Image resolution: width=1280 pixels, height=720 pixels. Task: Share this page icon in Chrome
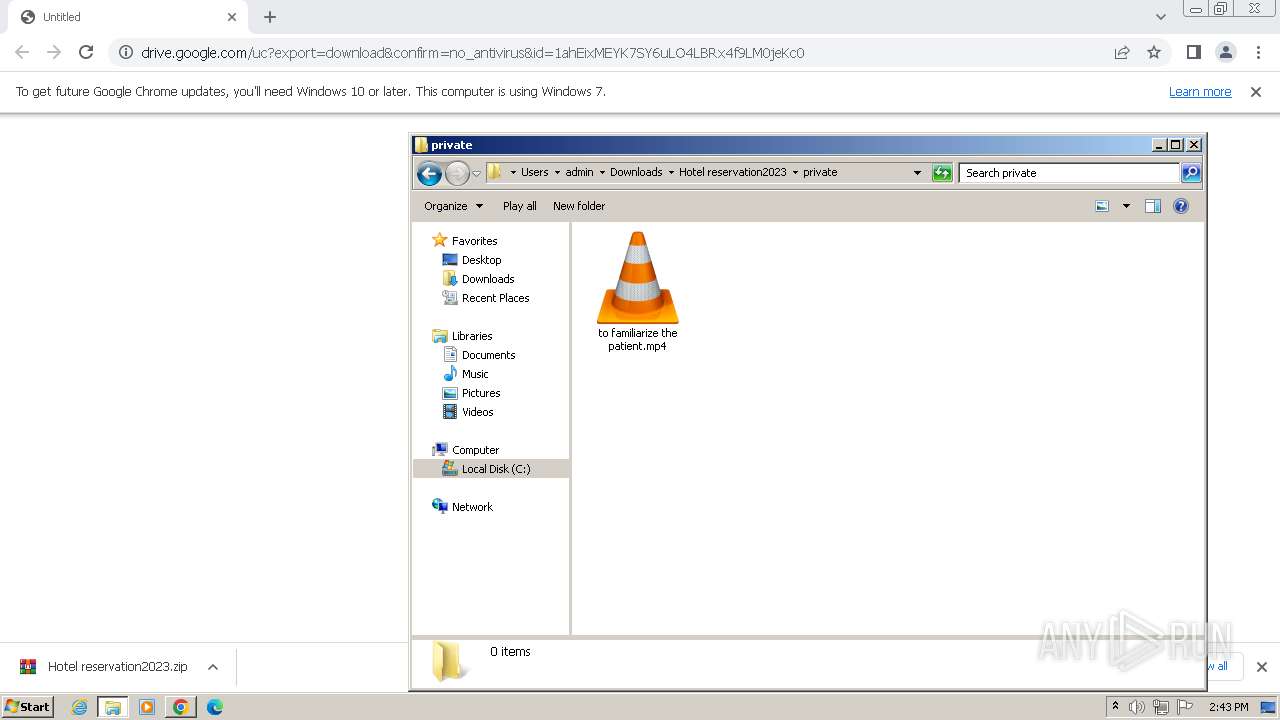click(x=1122, y=52)
